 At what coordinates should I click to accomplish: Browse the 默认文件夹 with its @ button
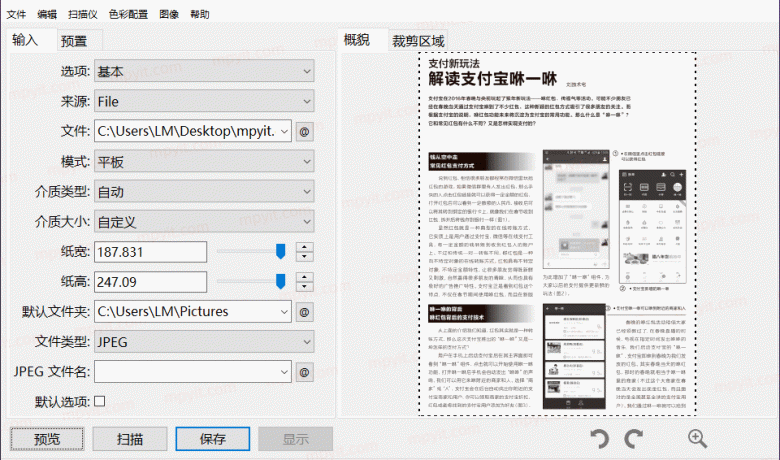304,312
